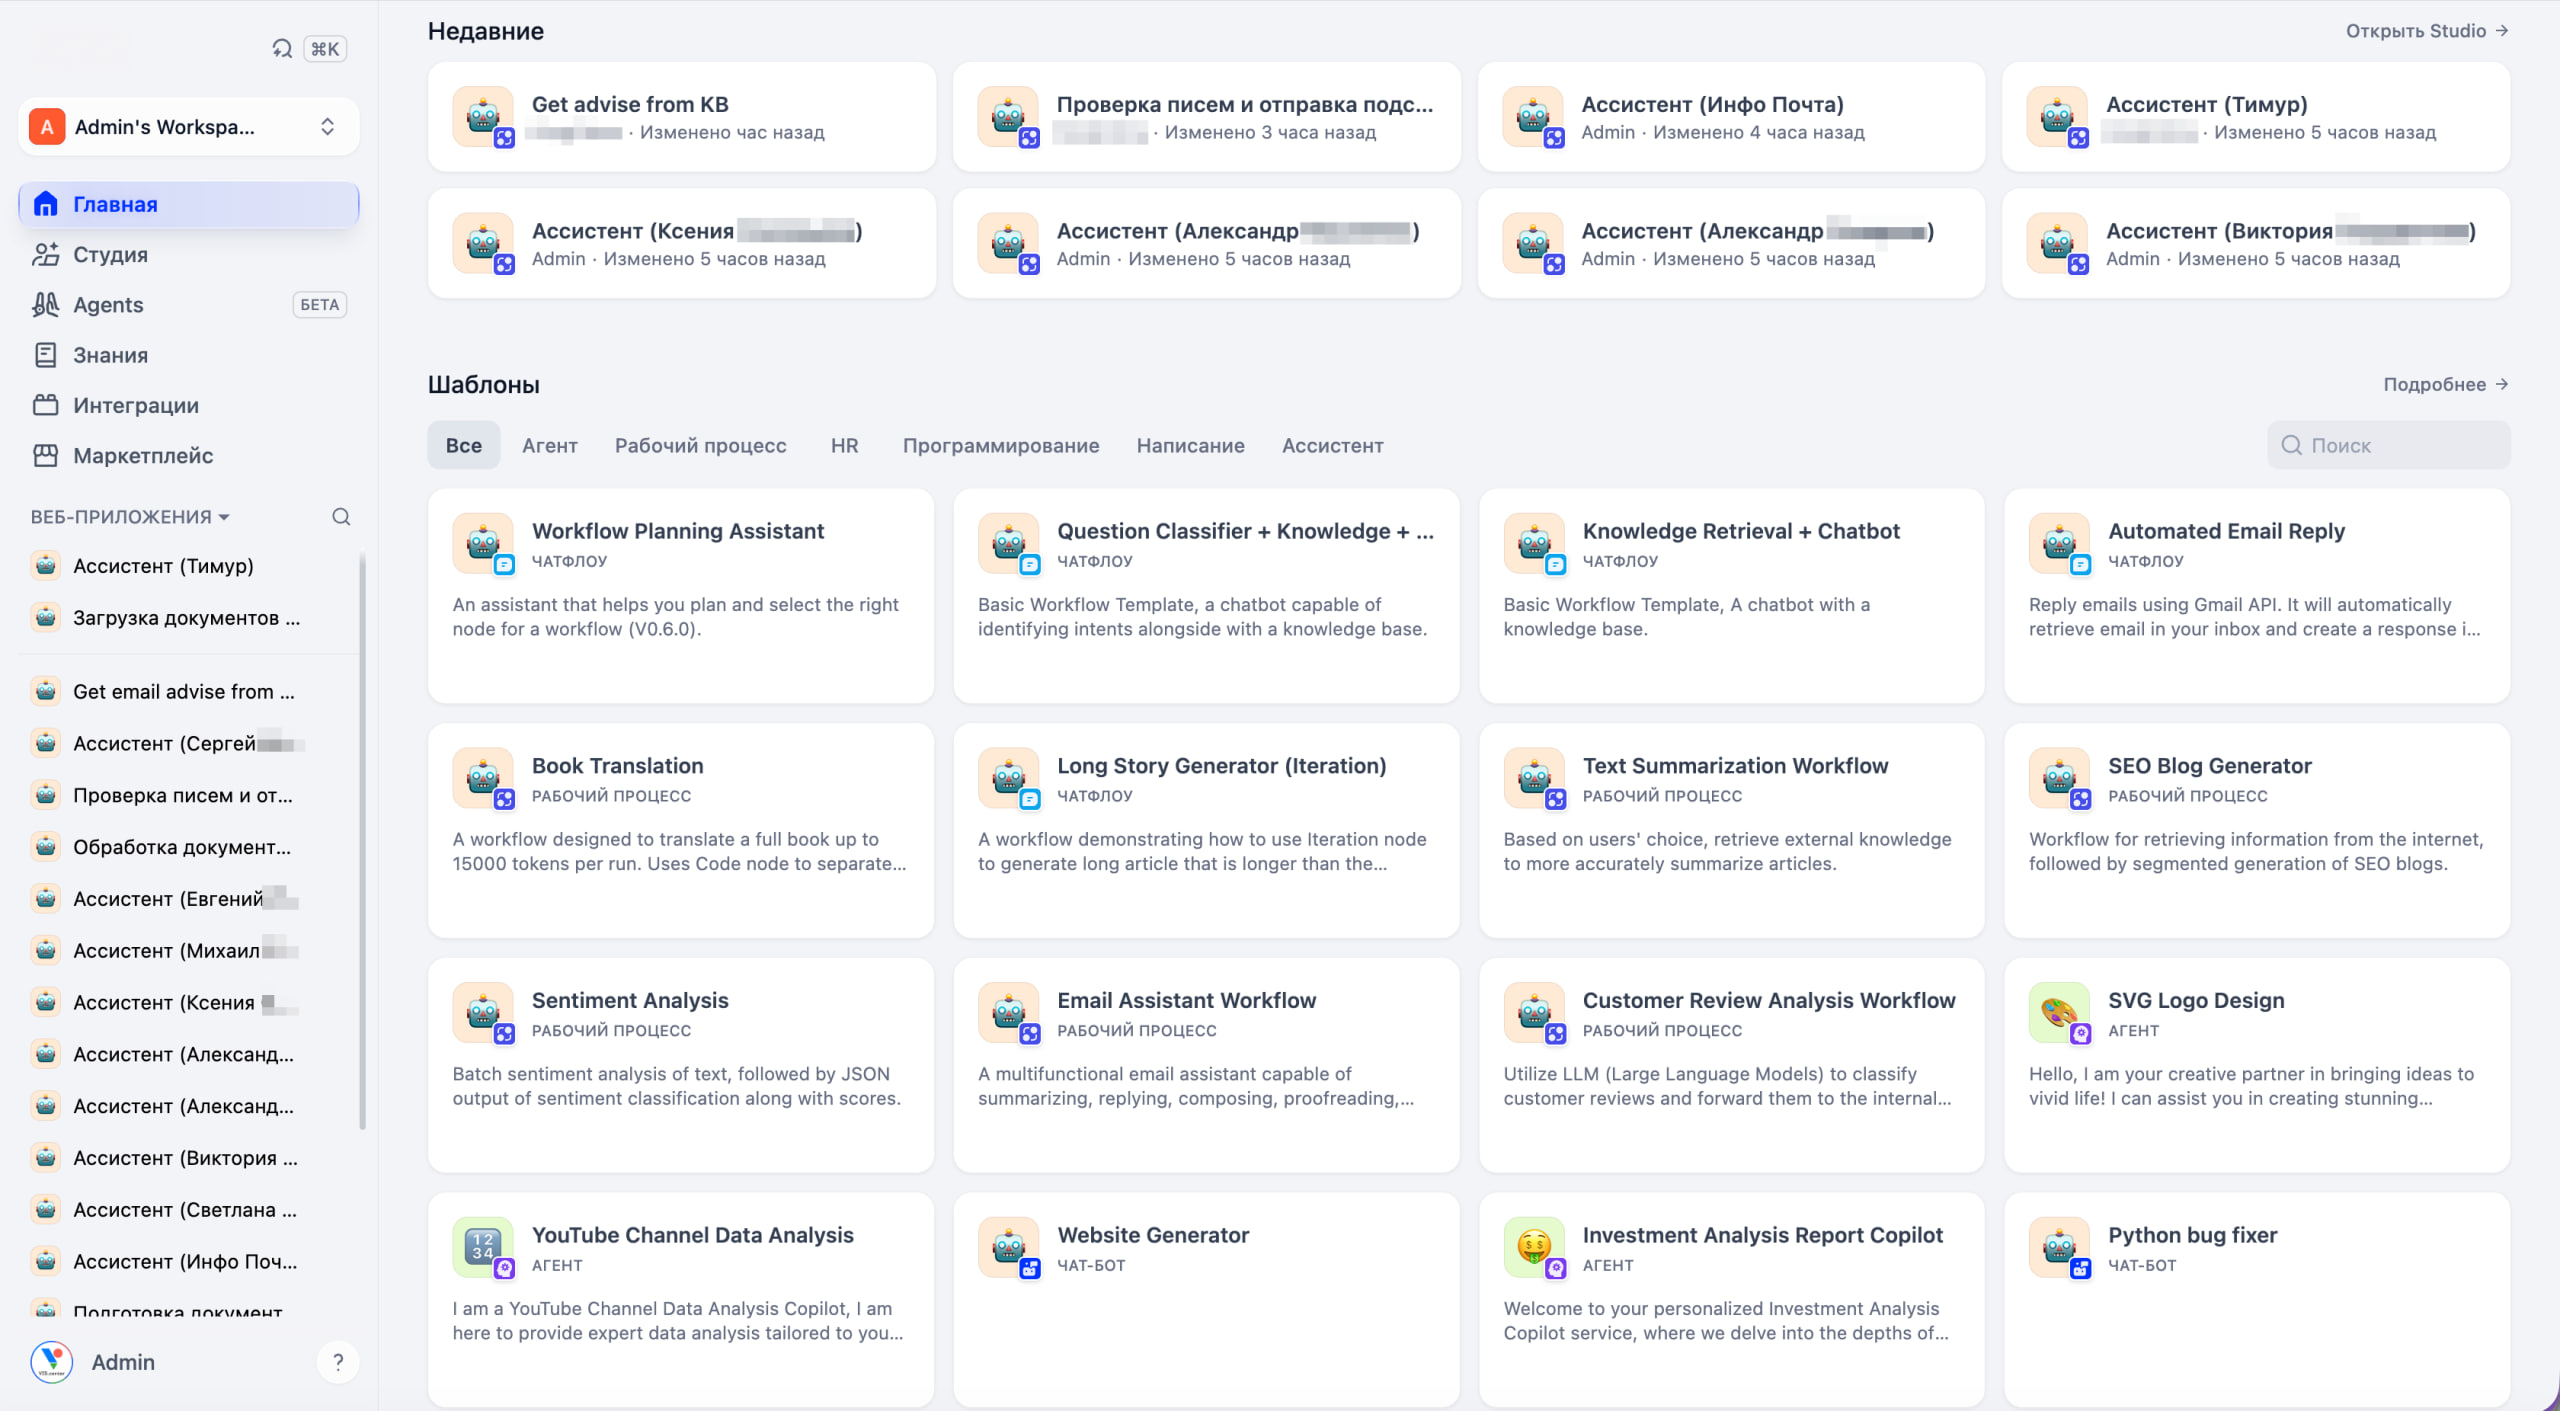Open recent card Проверка писем и отправка подс...
The width and height of the screenshot is (2560, 1411).
[1207, 117]
